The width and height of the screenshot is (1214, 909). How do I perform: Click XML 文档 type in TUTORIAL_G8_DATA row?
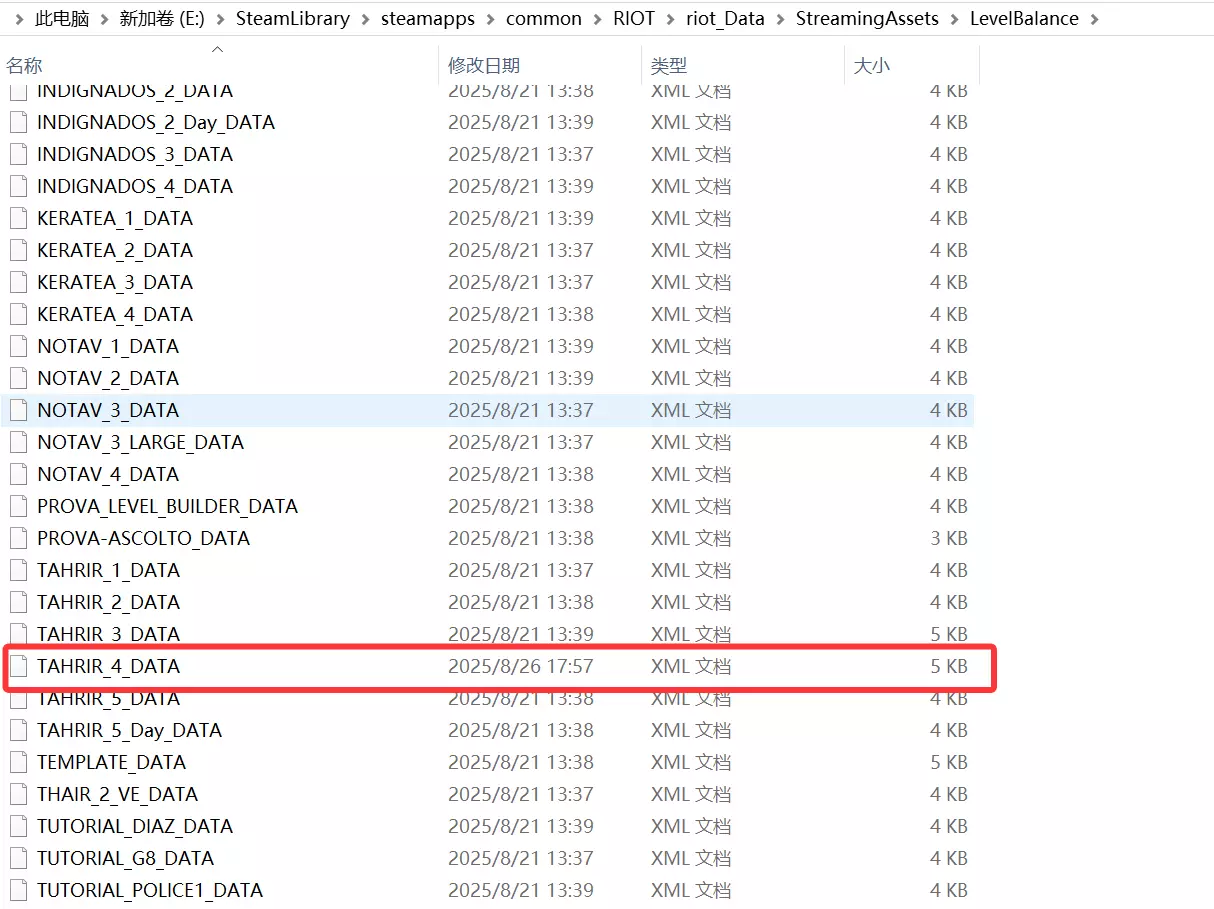(691, 858)
